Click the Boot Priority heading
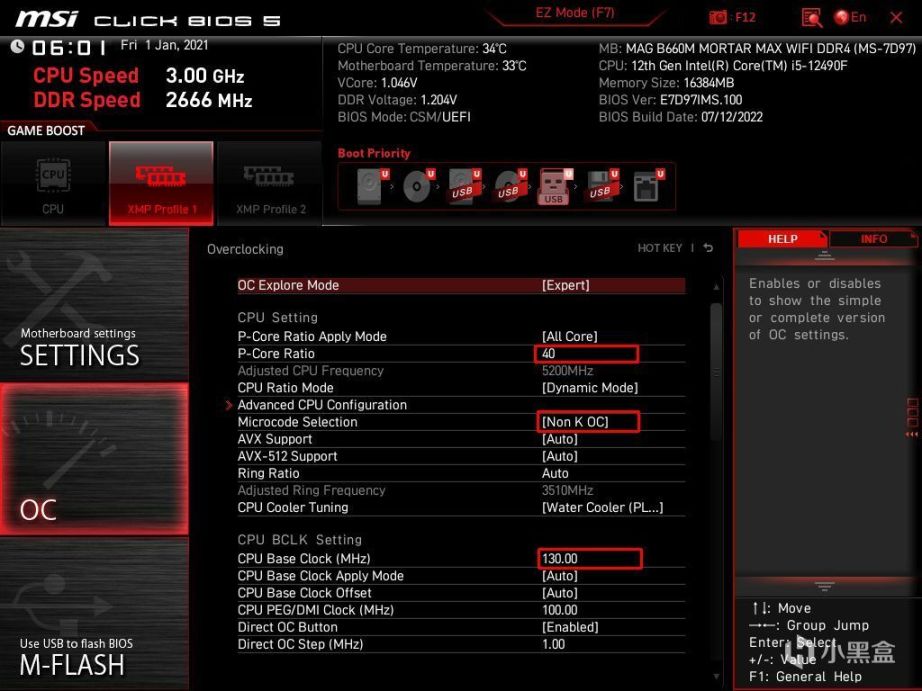The width and height of the screenshot is (922, 691). pos(374,153)
